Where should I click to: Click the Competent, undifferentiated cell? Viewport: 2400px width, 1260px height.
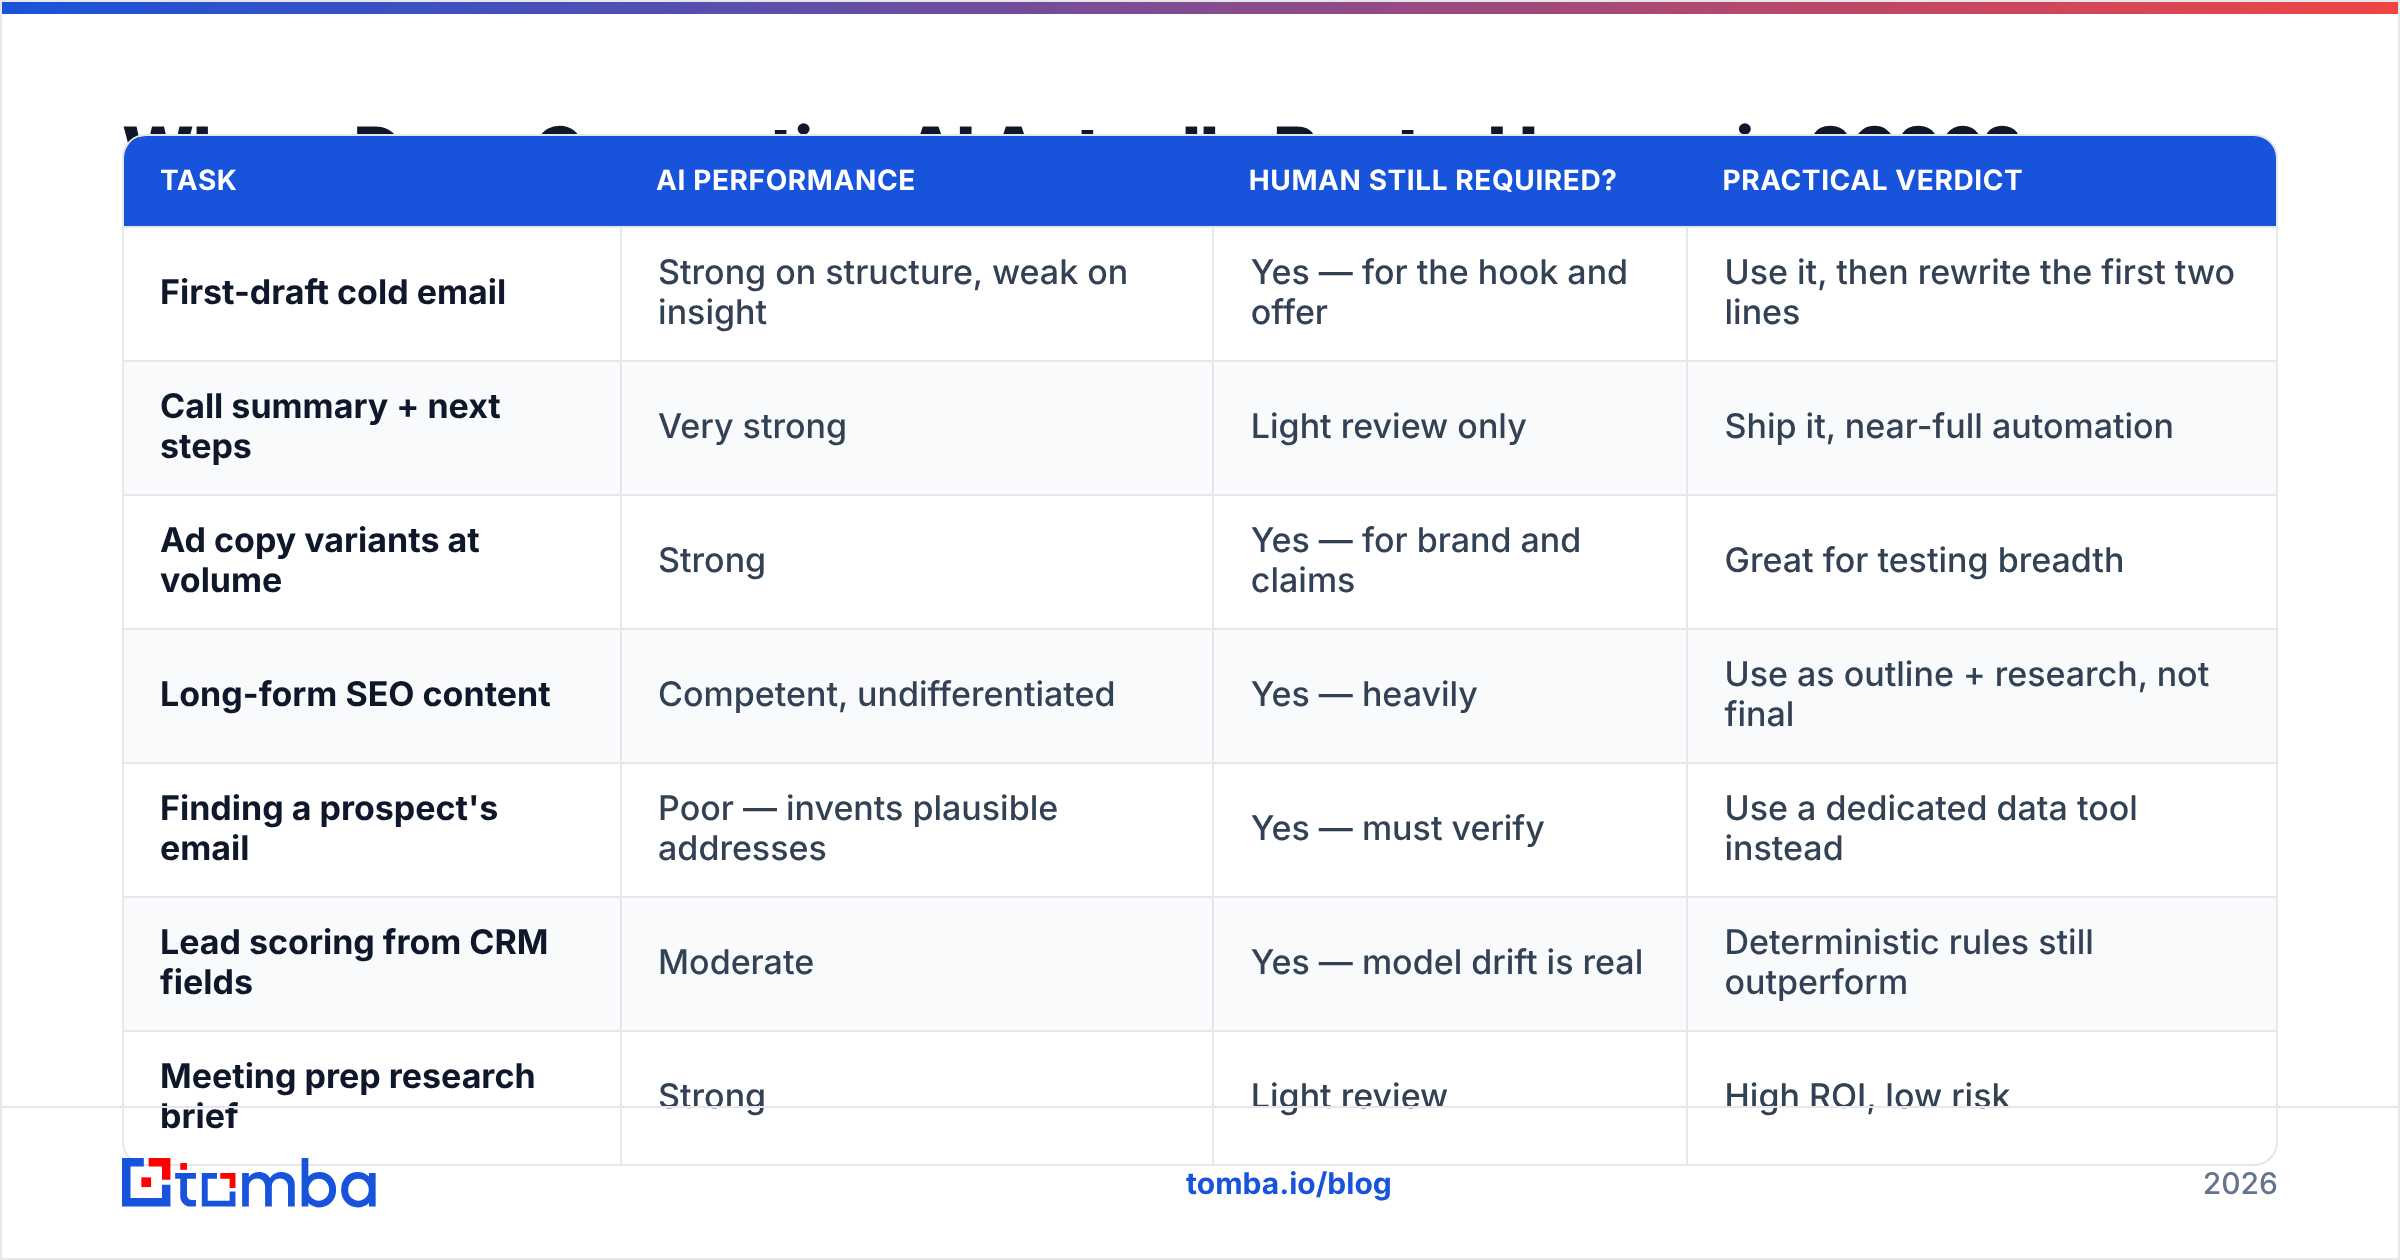point(917,696)
